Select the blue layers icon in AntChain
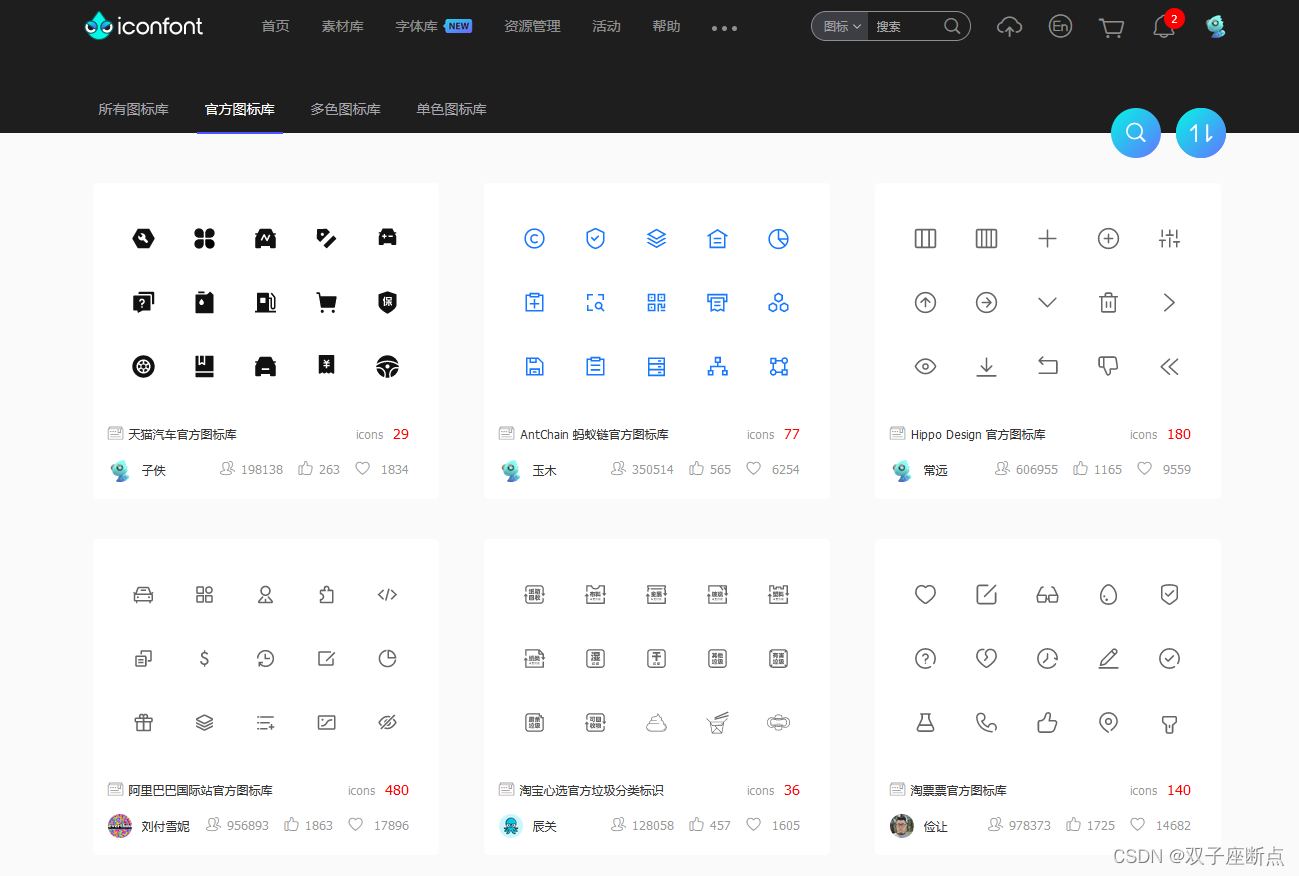The image size is (1299, 876). tap(656, 238)
